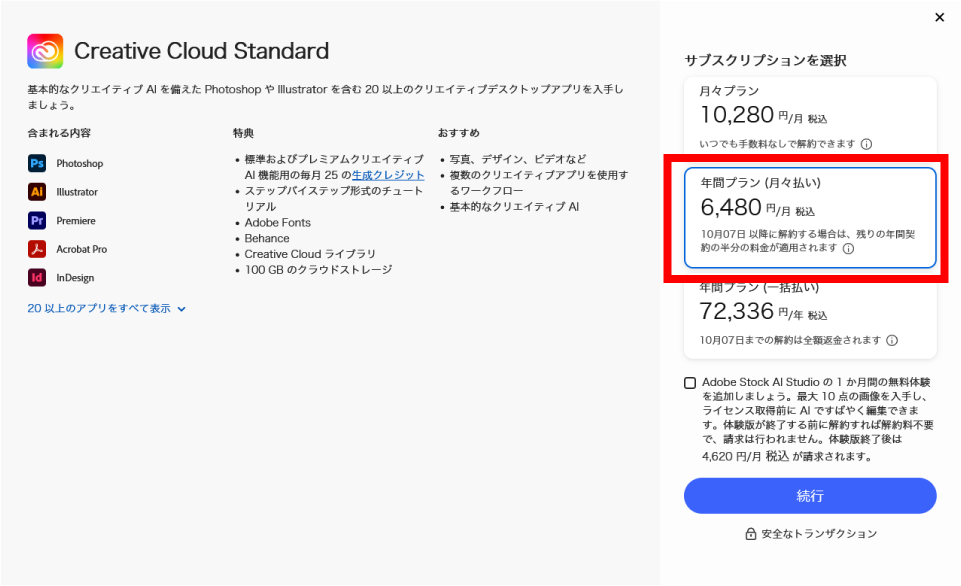
Task: Click the 写真、デザイン、ビデオなど bullet
Action: 518,159
